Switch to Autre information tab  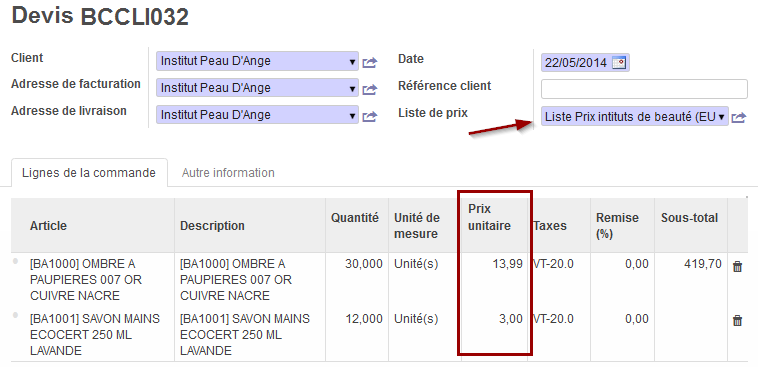pyautogui.click(x=228, y=173)
